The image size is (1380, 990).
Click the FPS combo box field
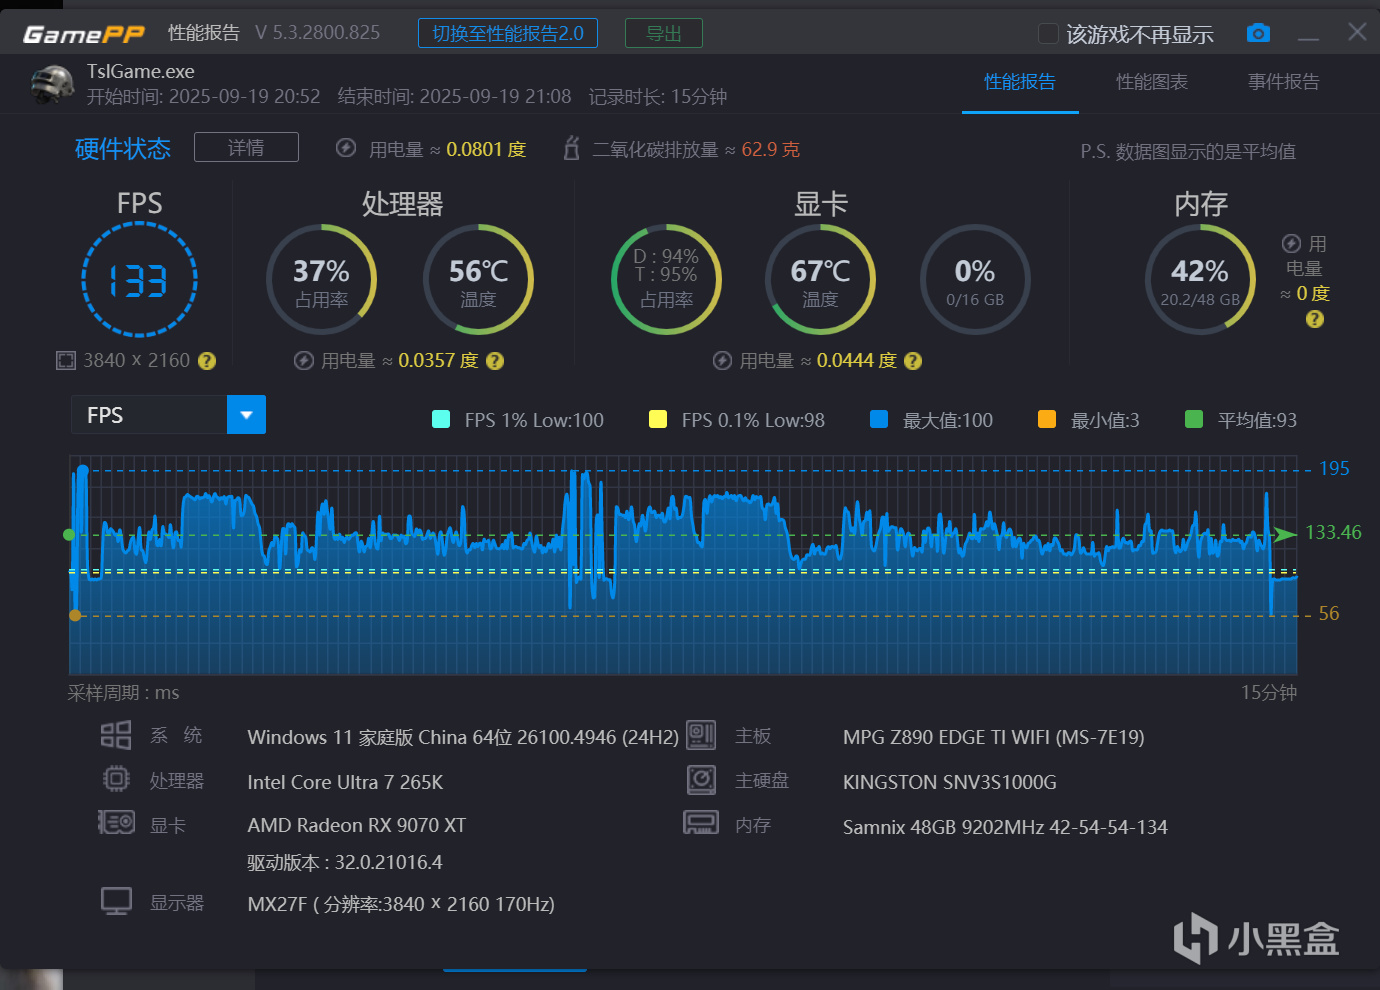168,415
